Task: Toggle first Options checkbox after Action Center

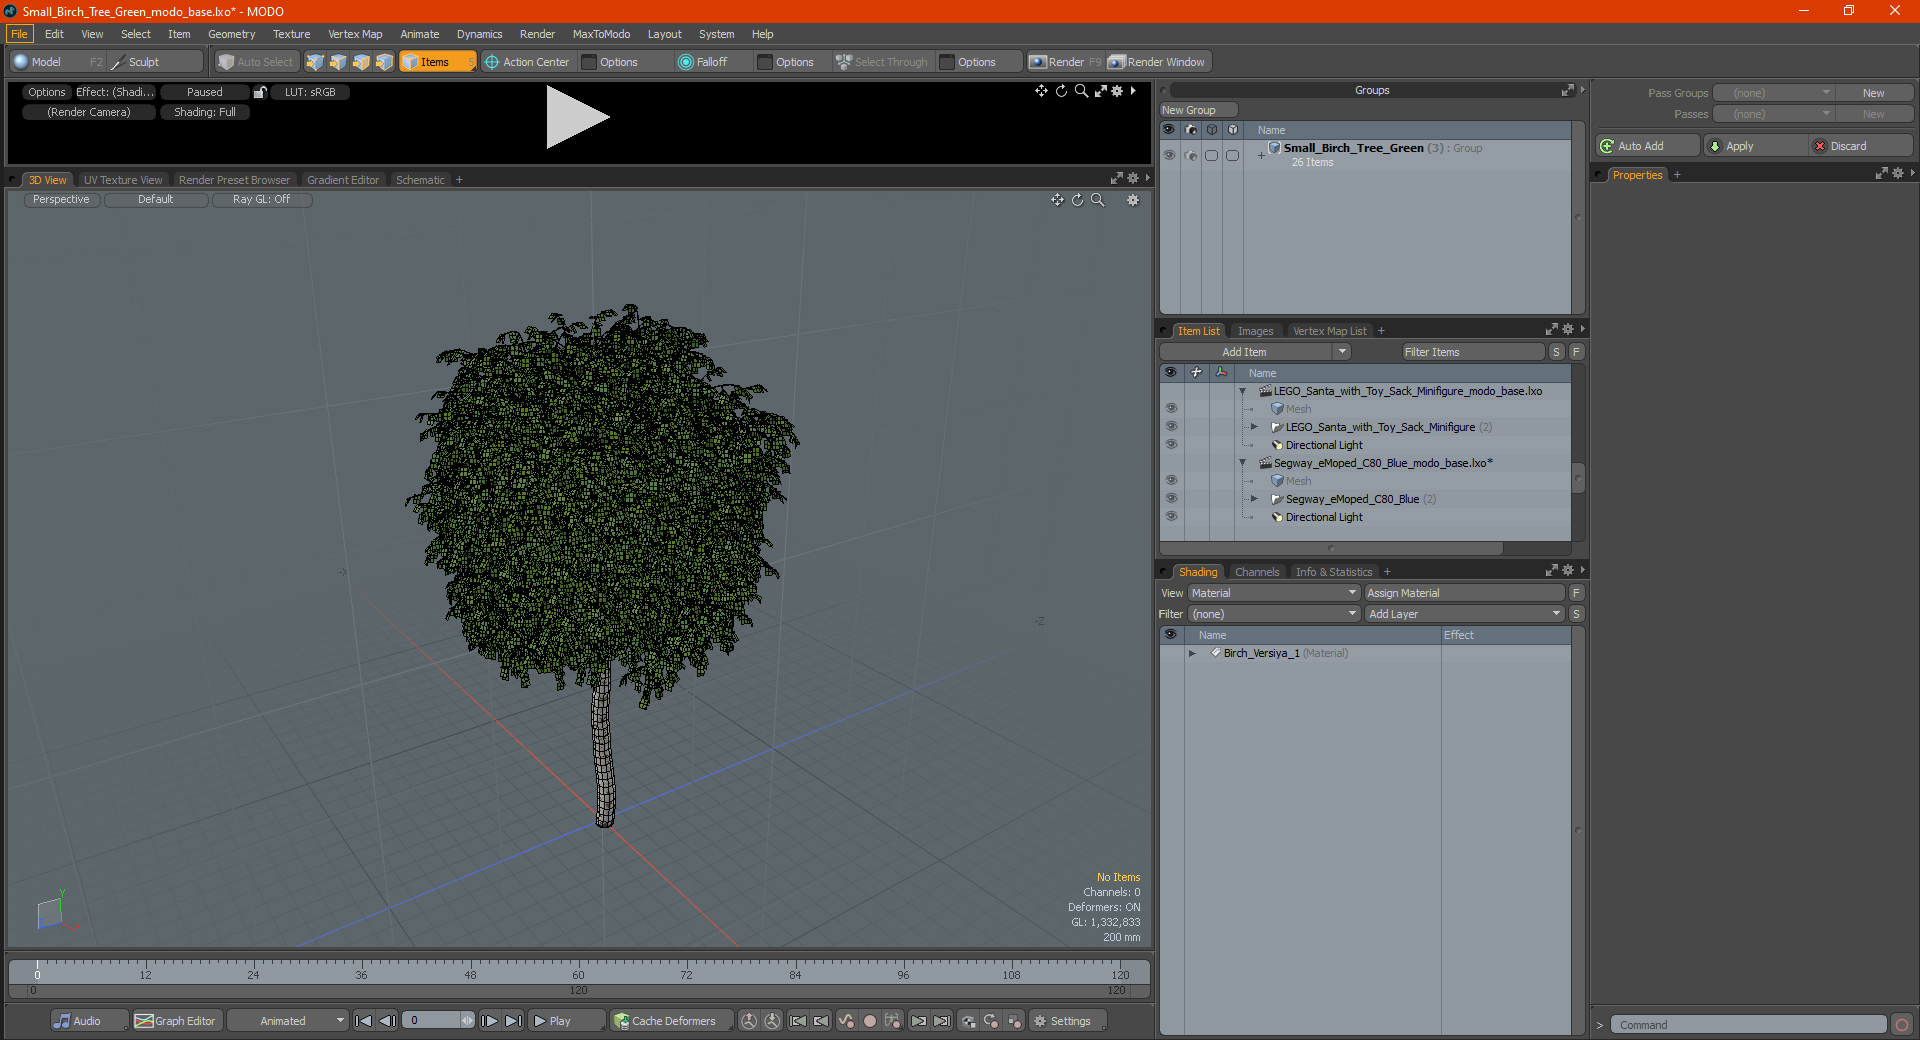Action: [589, 62]
